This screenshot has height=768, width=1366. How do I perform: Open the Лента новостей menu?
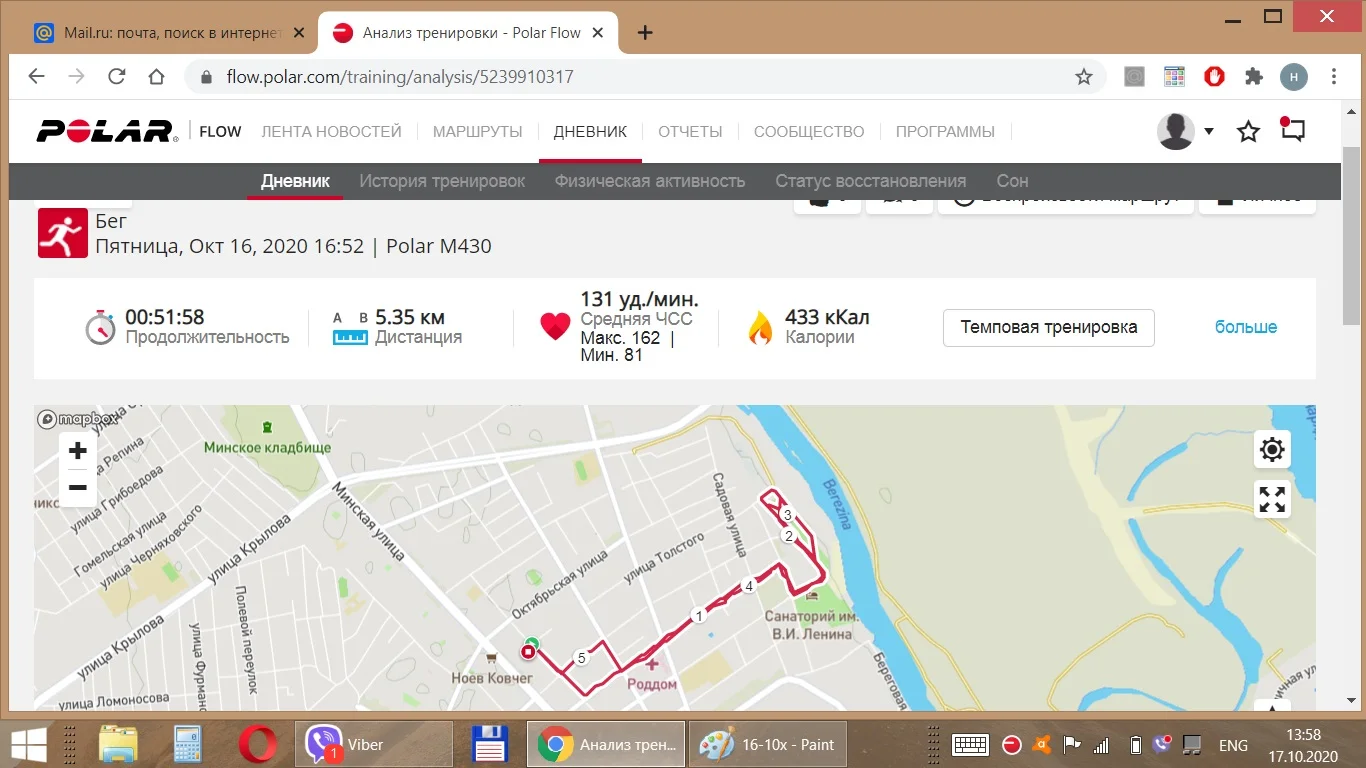[x=331, y=131]
